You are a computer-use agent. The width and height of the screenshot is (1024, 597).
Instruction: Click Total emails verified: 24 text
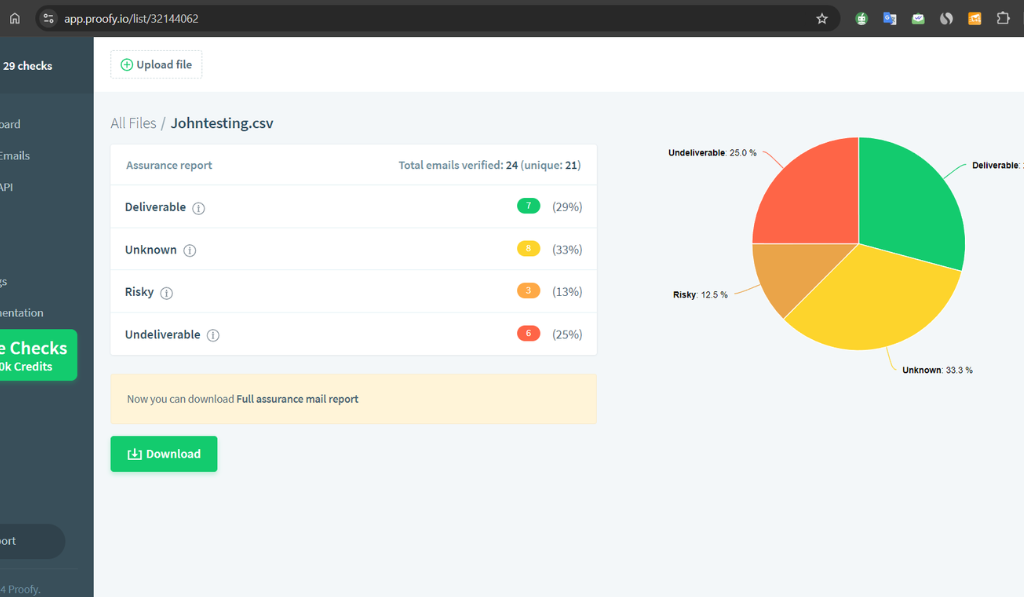[x=458, y=165]
